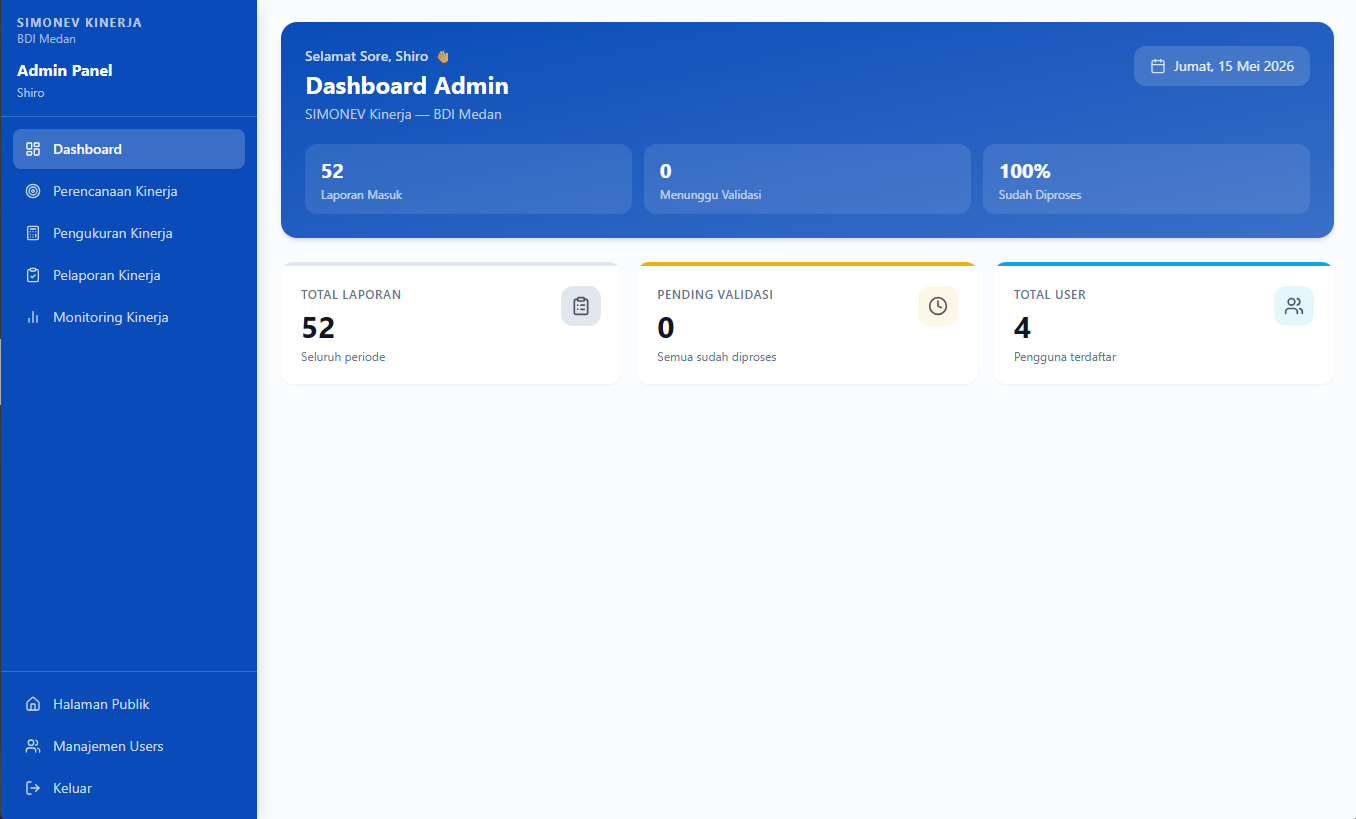1356x819 pixels.
Task: Open the Dashboard menu item
Action: 129,149
